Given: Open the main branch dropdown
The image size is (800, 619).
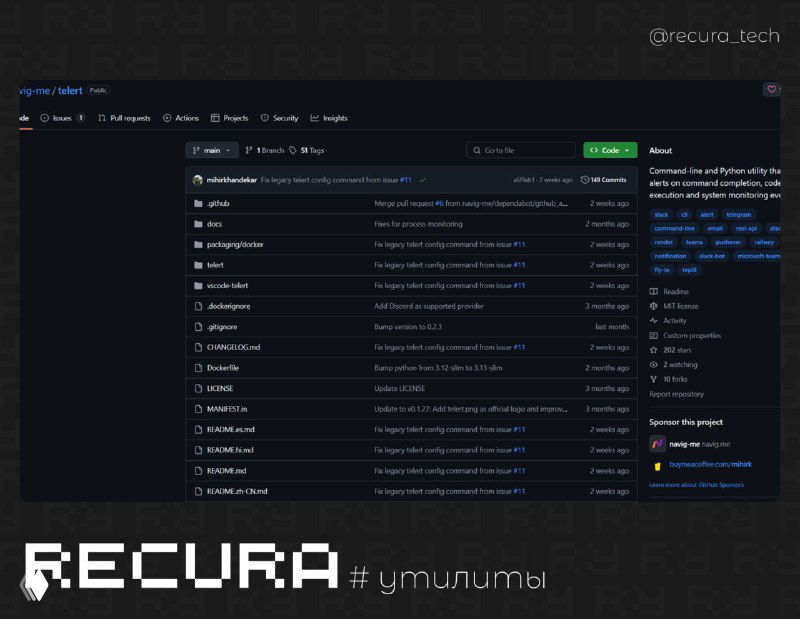Looking at the screenshot, I should click(x=211, y=149).
